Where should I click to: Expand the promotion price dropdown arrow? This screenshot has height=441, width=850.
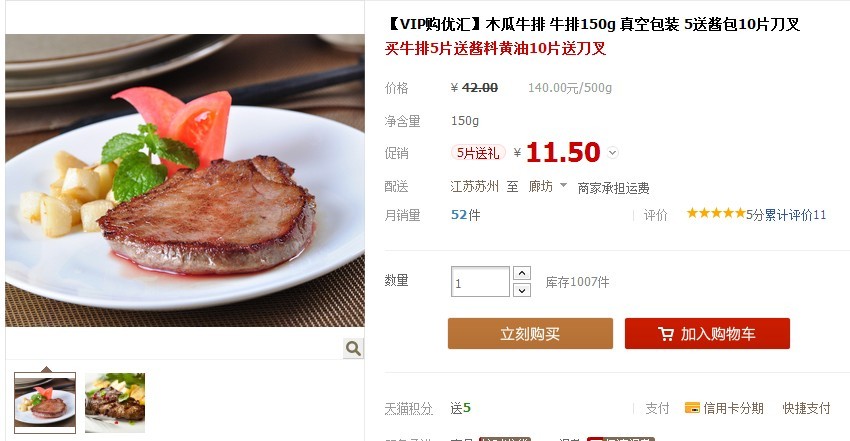point(613,153)
